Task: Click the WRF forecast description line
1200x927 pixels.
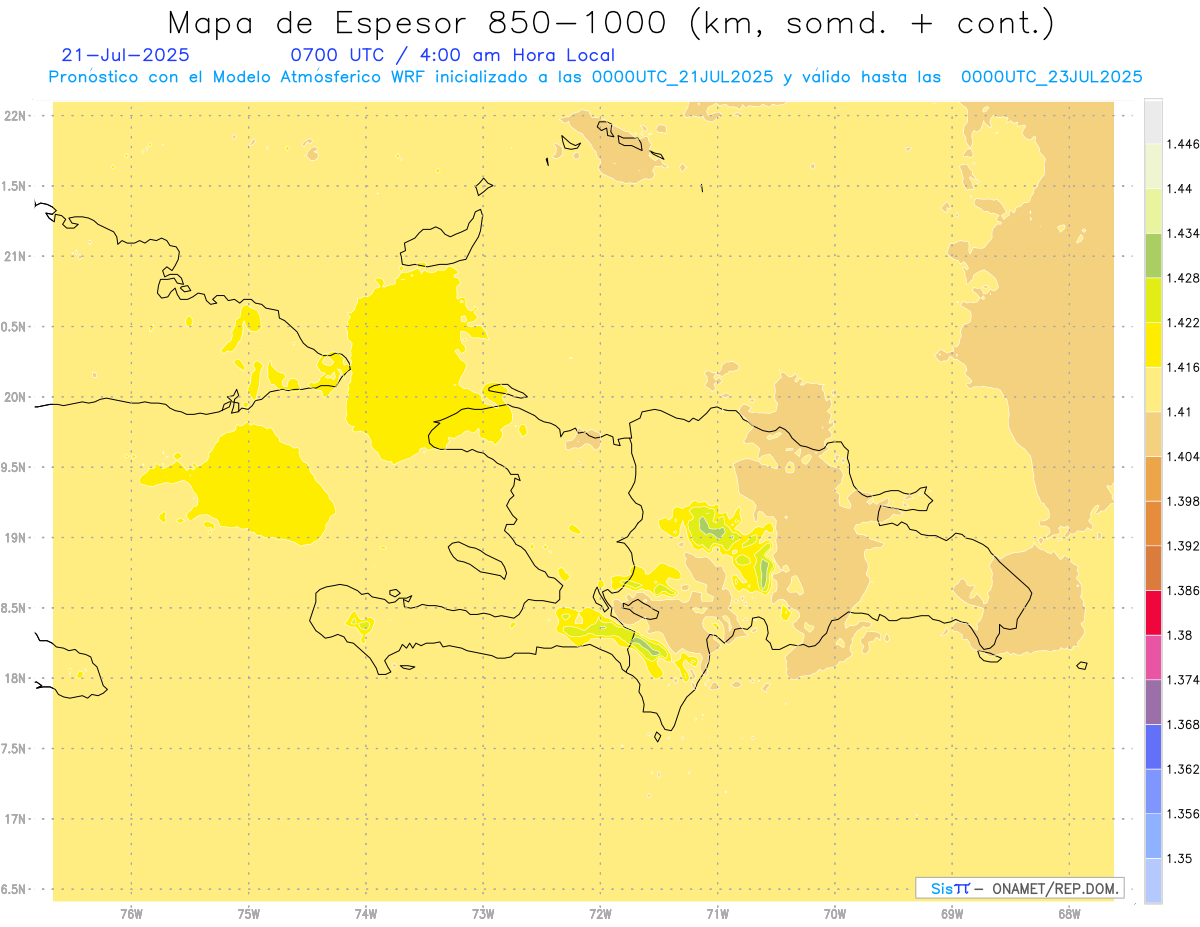Action: (x=596, y=77)
